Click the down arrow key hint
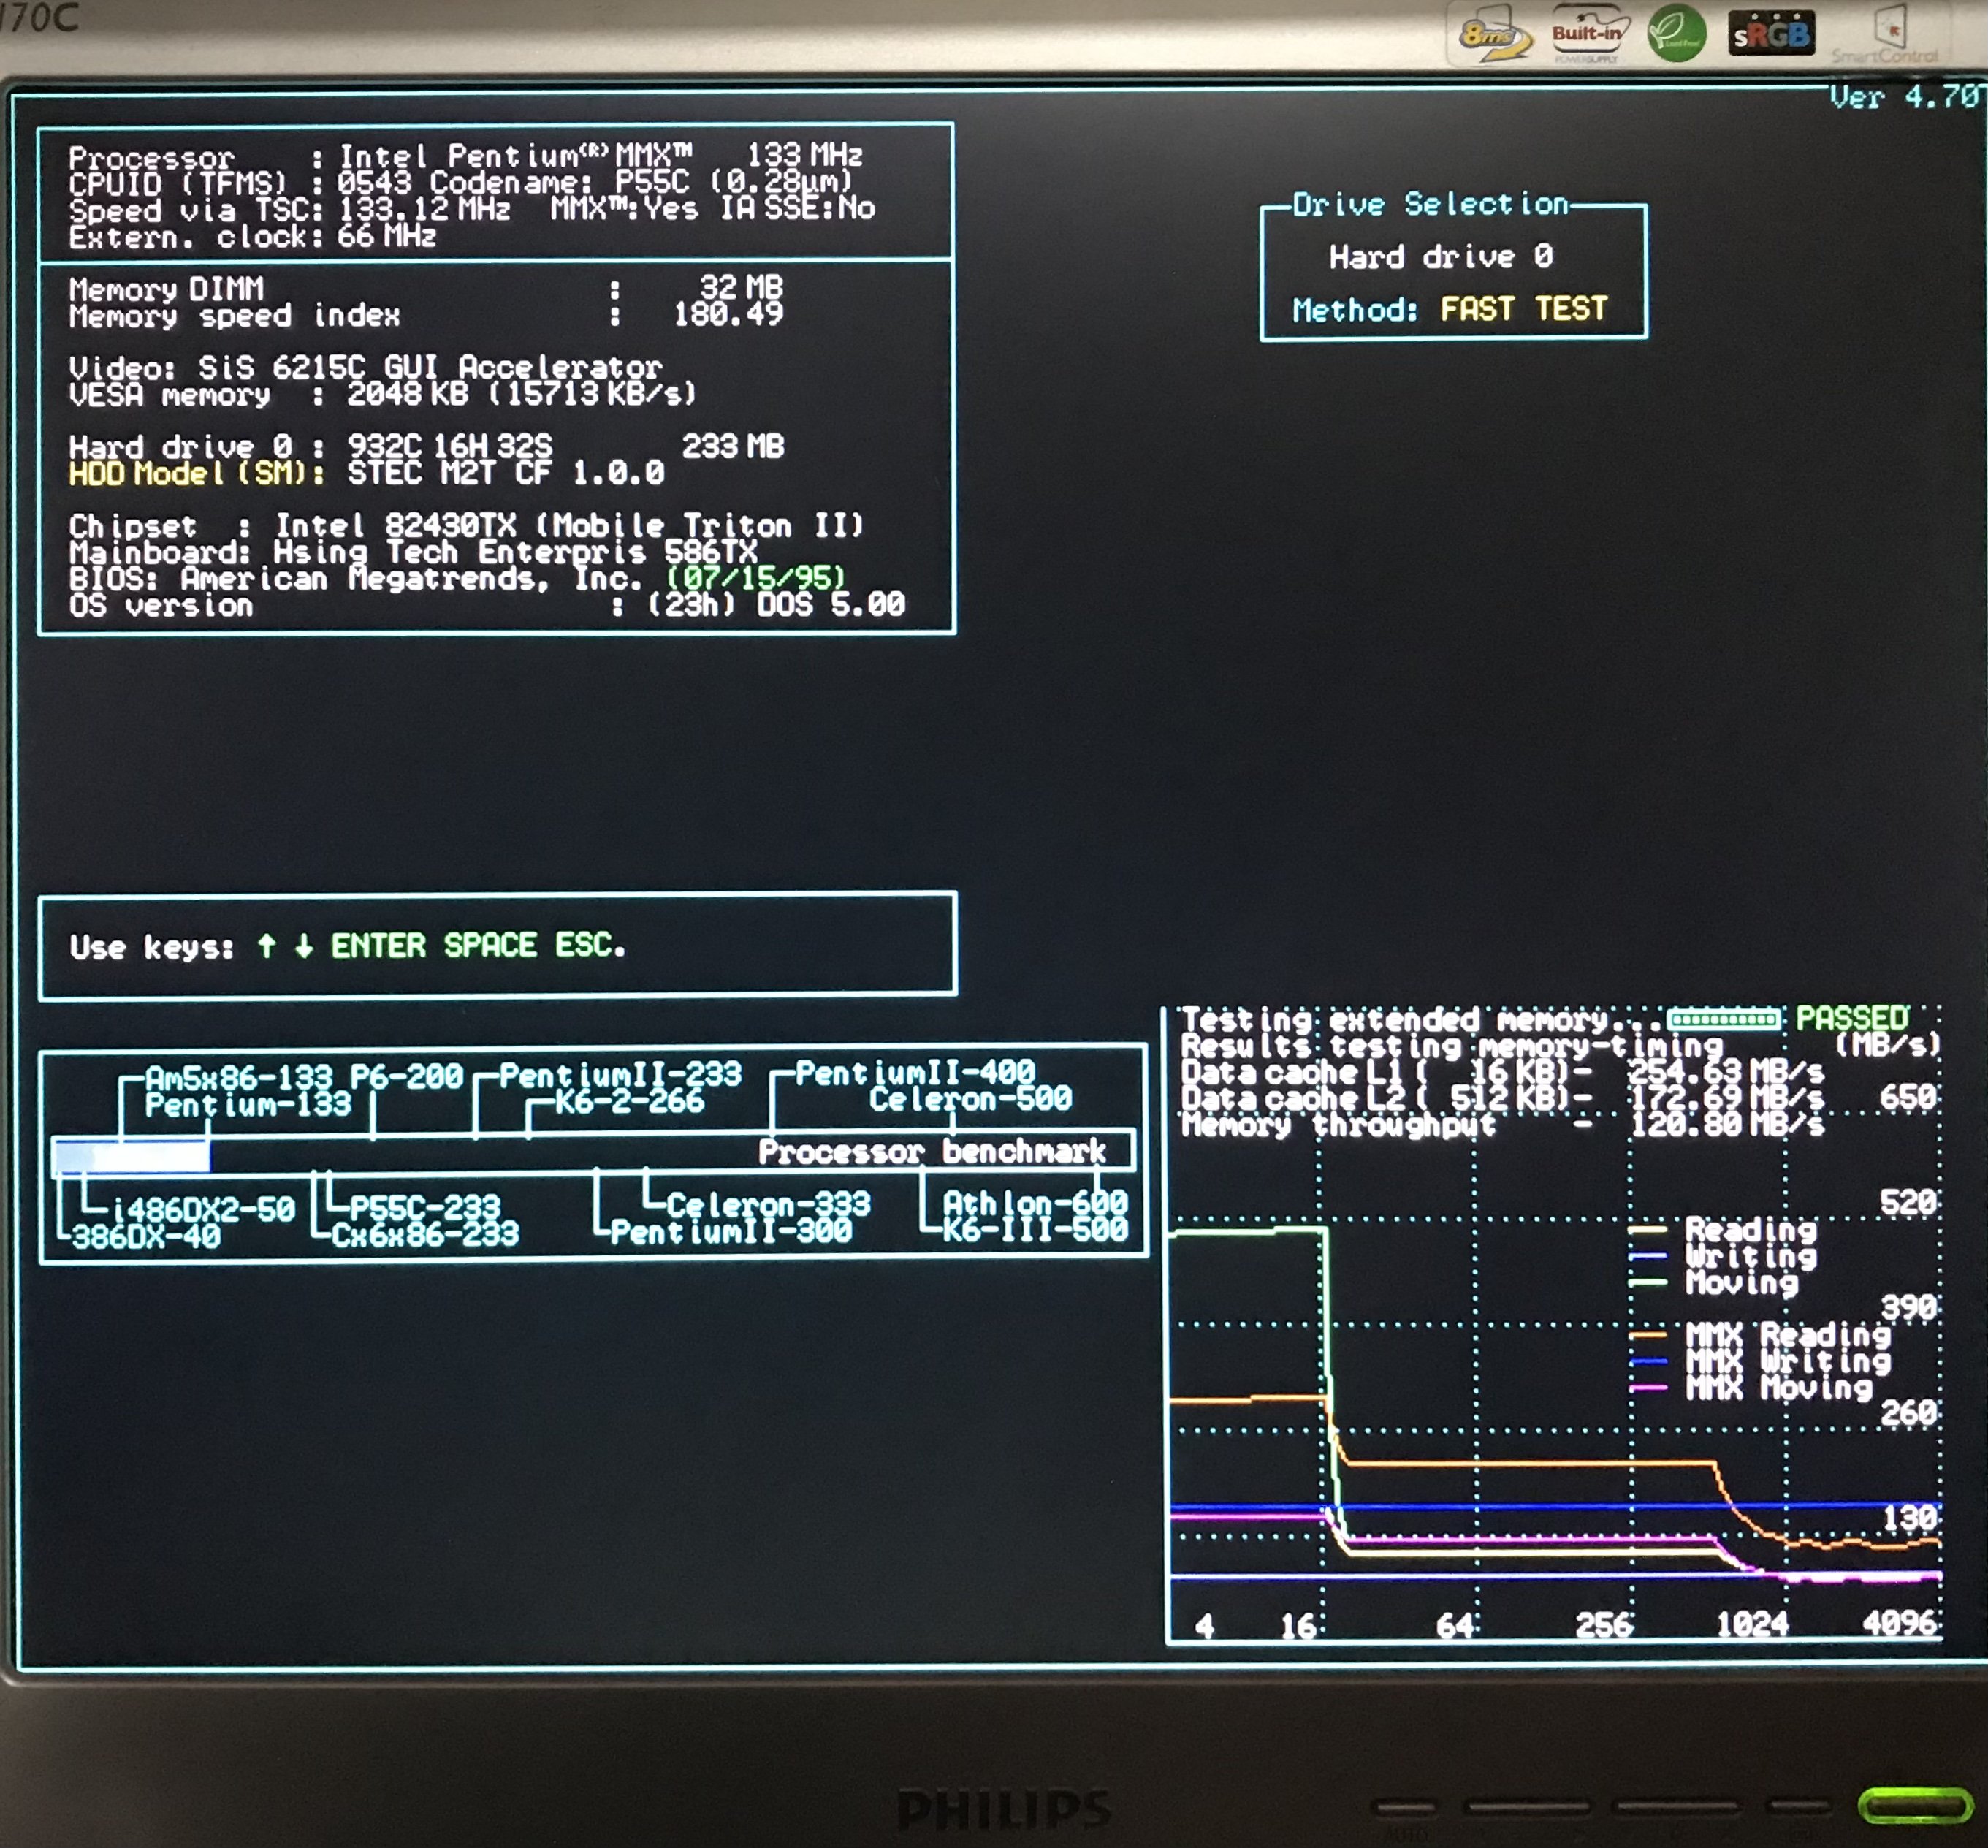The width and height of the screenshot is (1988, 1848). point(303,945)
